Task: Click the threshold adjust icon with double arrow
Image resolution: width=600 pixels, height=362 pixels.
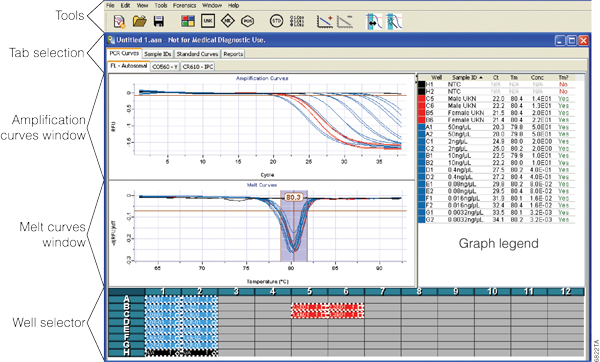Action: point(374,21)
